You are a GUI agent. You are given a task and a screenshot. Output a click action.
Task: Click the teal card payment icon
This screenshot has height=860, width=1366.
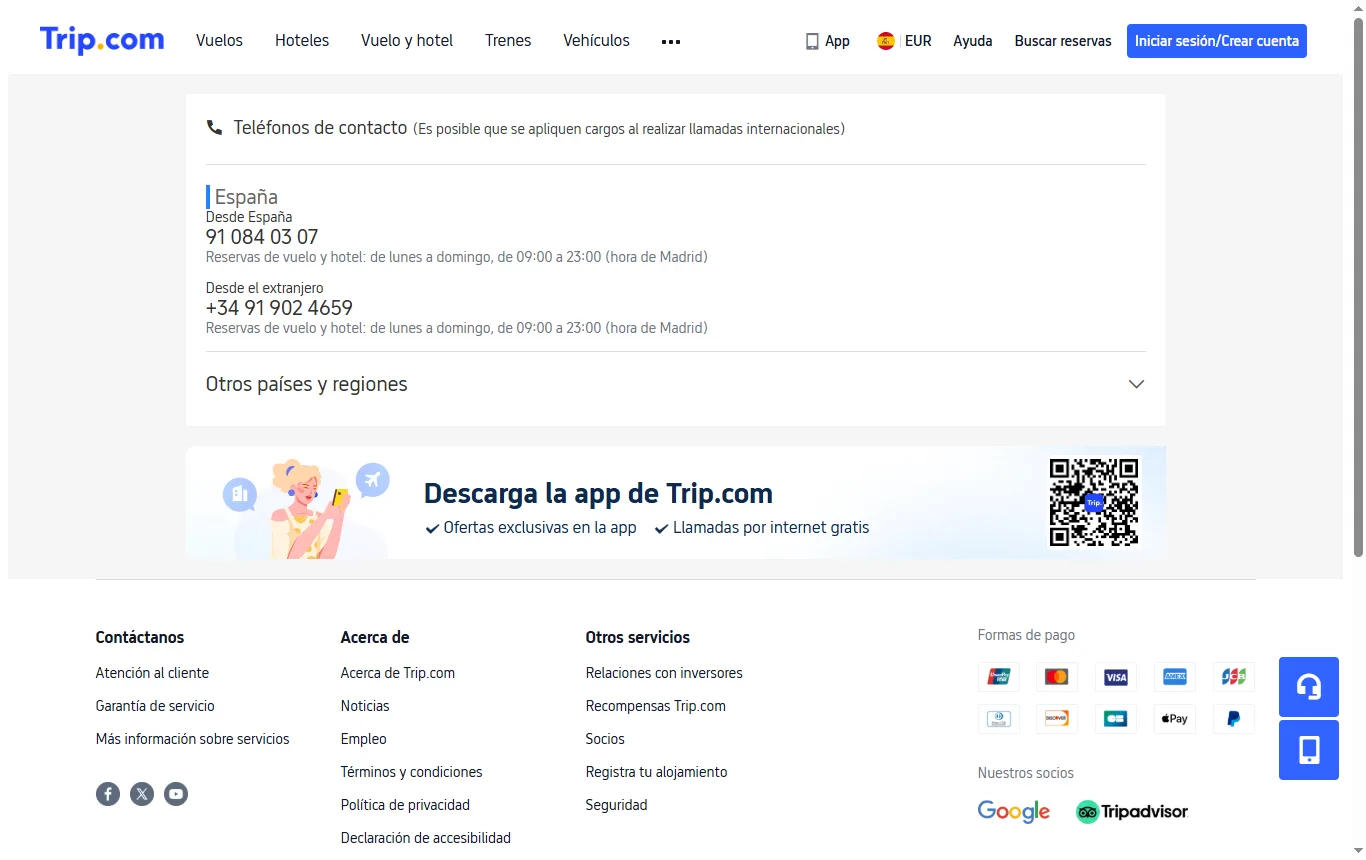coord(1116,718)
